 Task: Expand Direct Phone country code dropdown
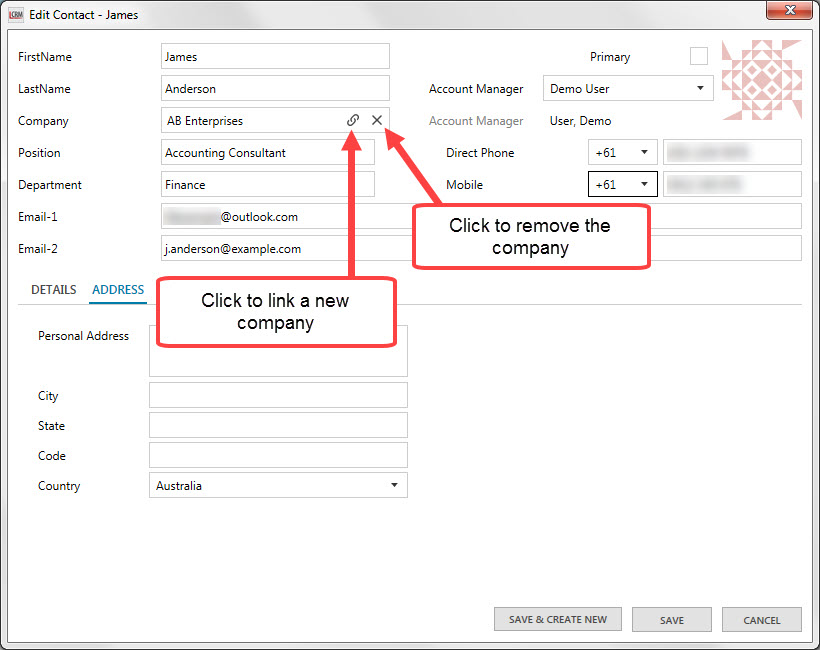pos(622,153)
